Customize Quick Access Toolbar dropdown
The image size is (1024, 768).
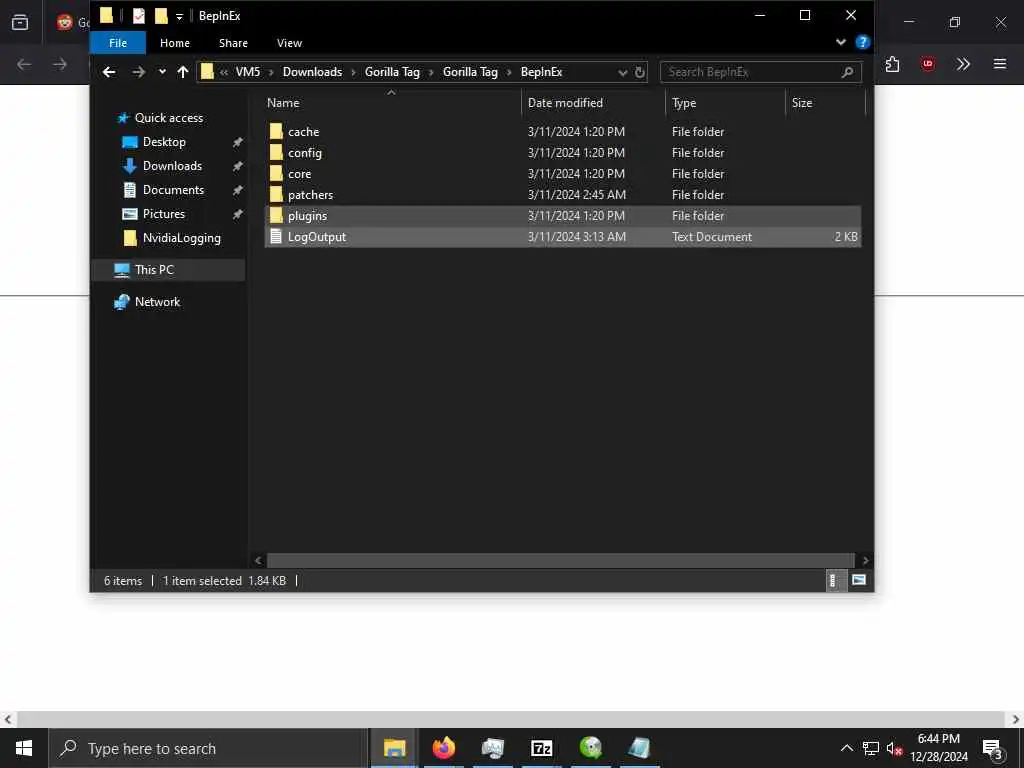(x=179, y=16)
